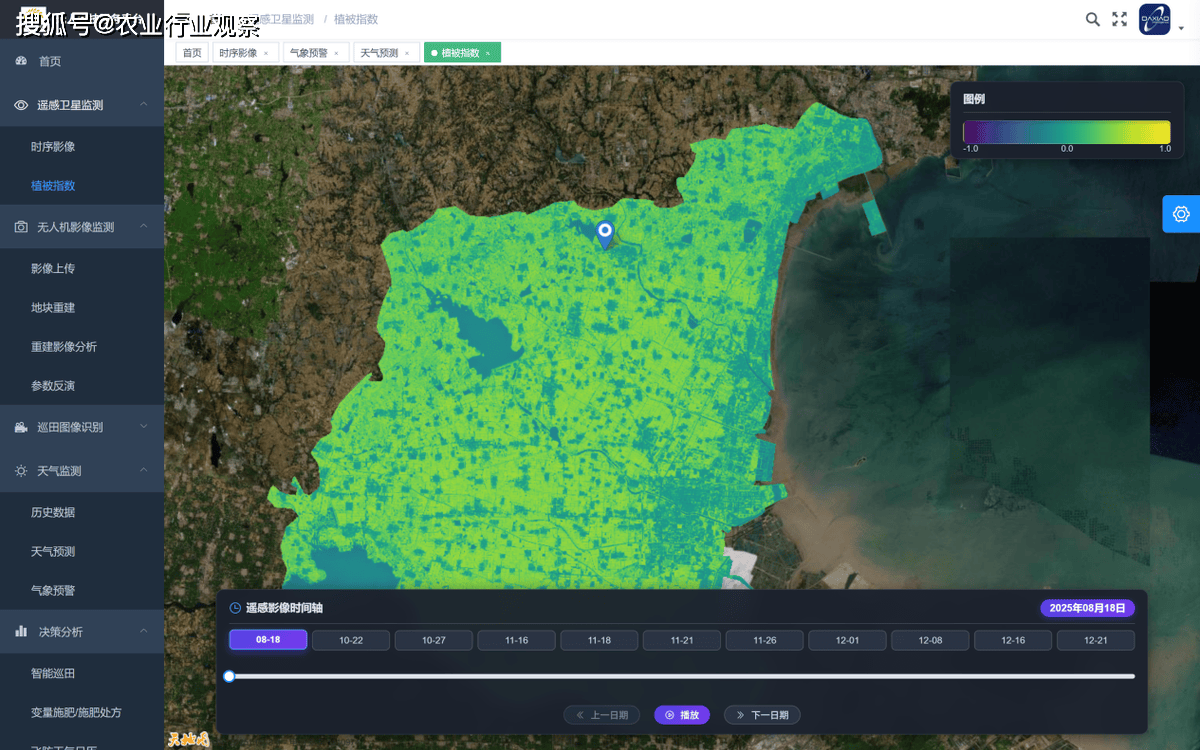
Task: Go to 下一日期 next date
Action: [x=762, y=715]
